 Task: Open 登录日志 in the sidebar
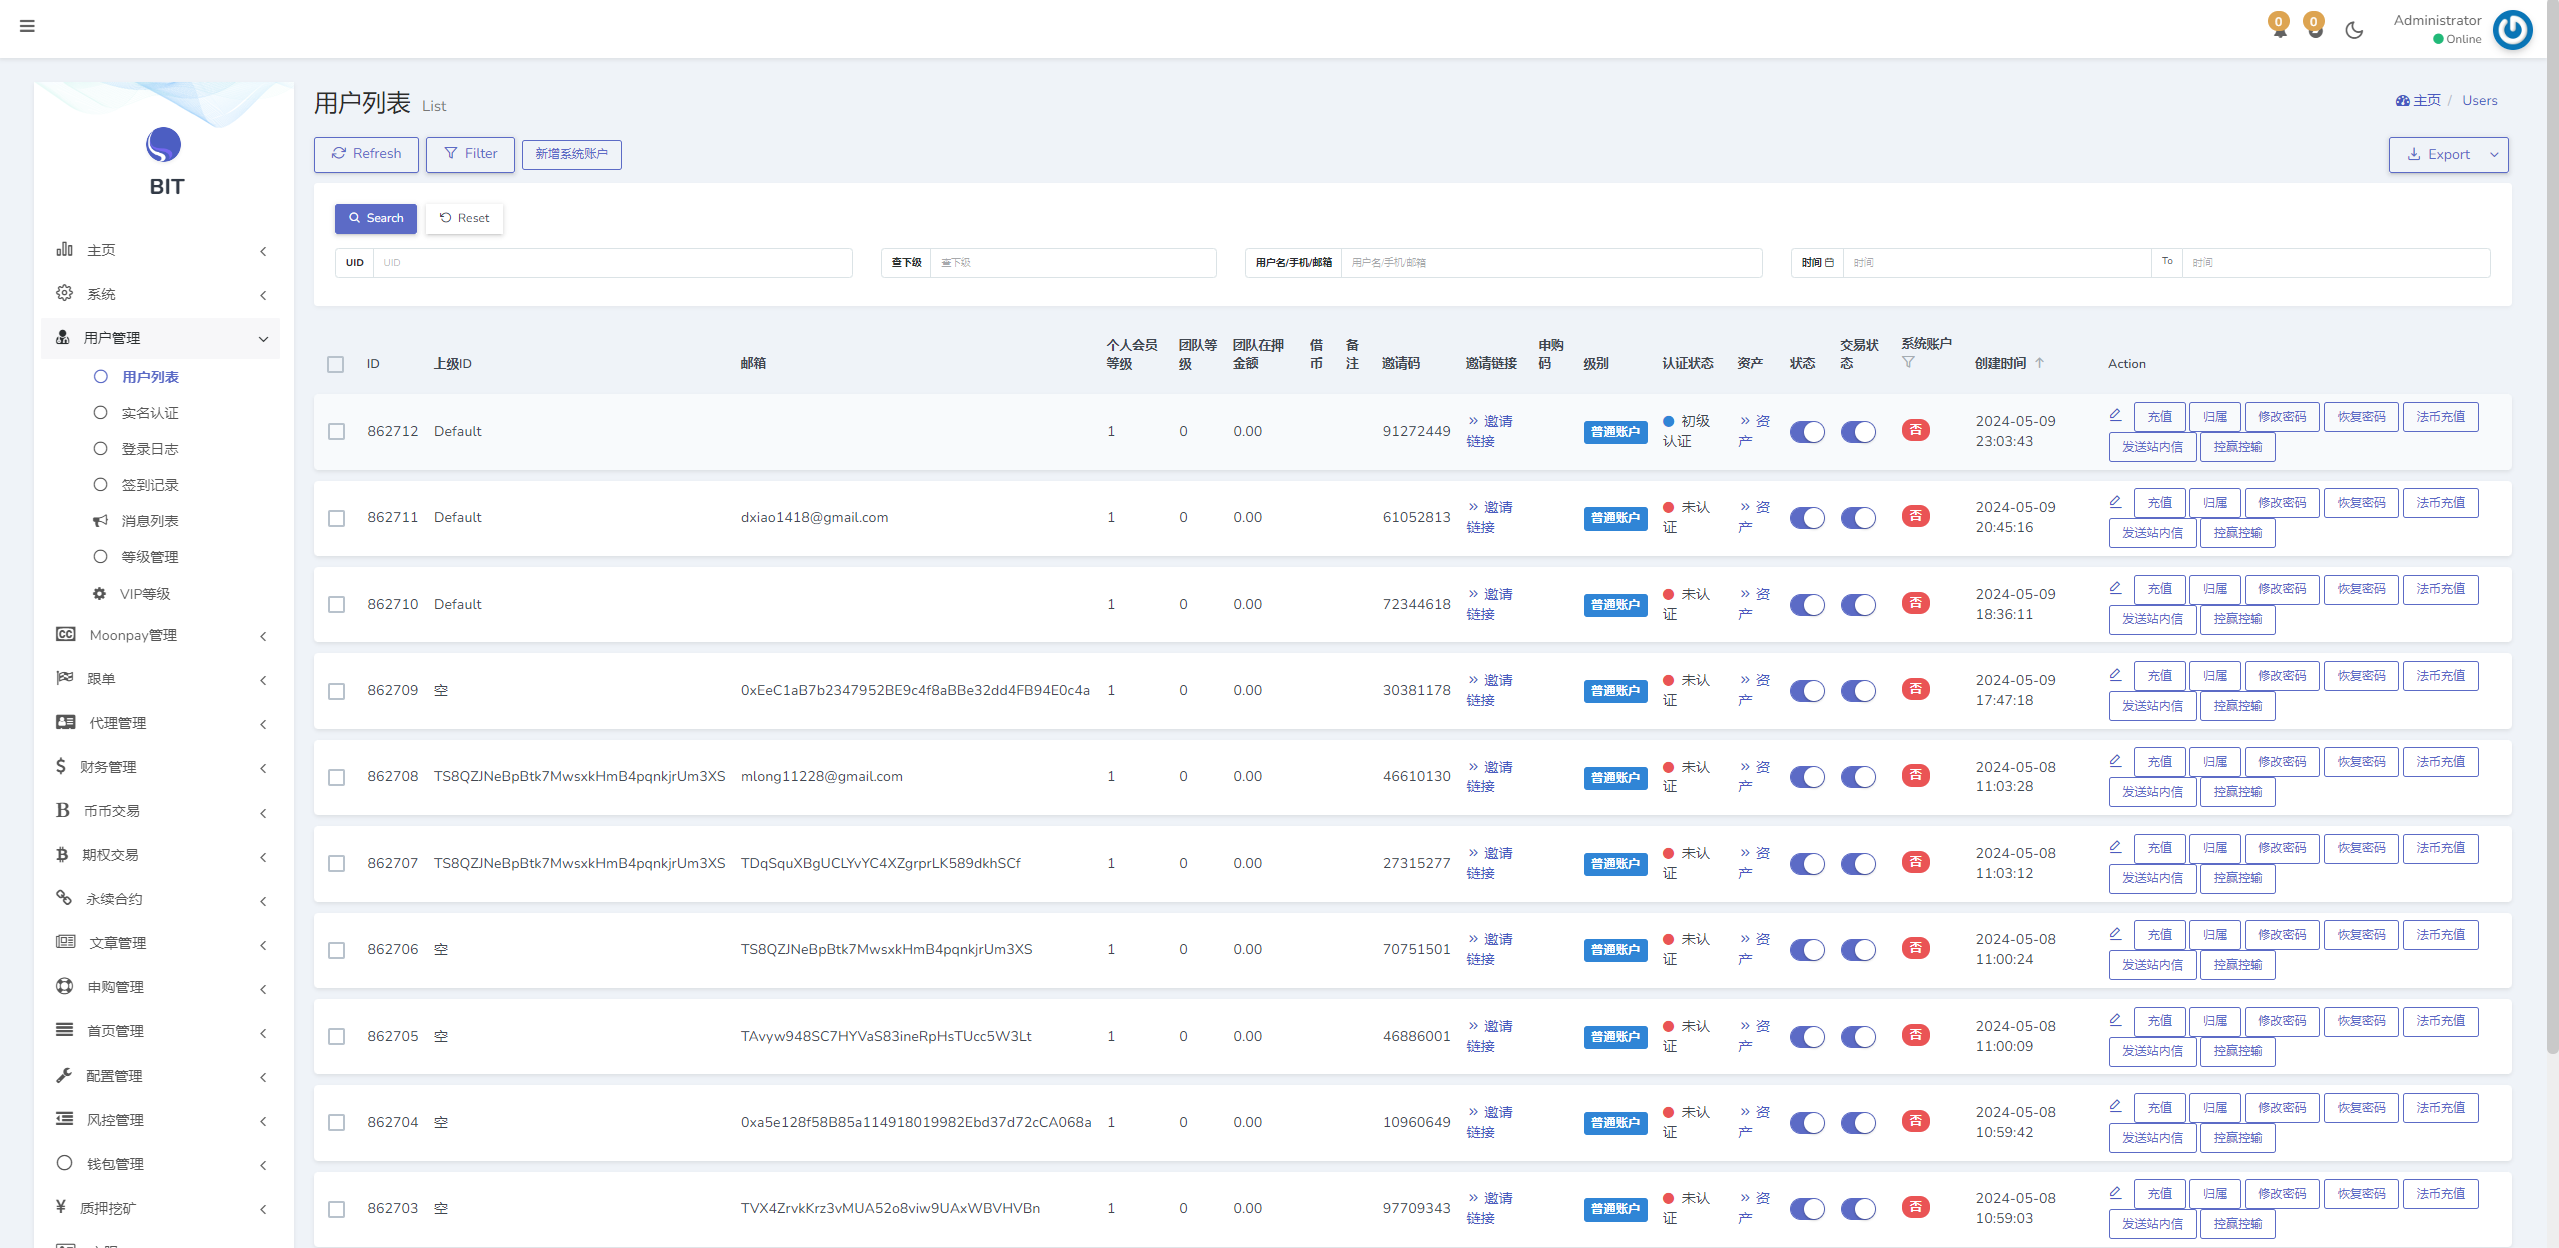[x=150, y=449]
